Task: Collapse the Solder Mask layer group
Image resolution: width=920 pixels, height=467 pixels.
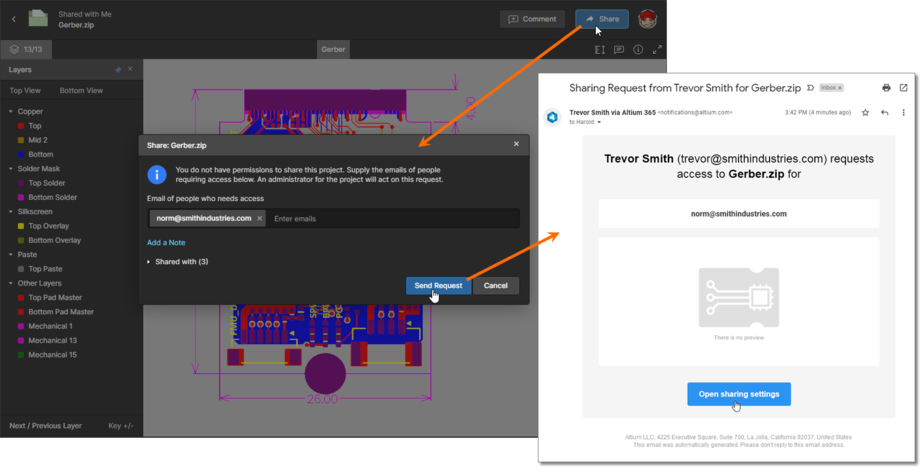Action: click(11, 169)
